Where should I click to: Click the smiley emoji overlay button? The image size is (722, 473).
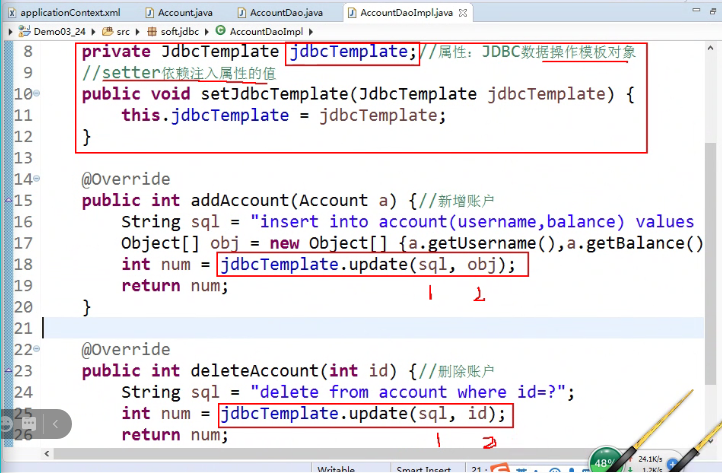[x=6, y=423]
